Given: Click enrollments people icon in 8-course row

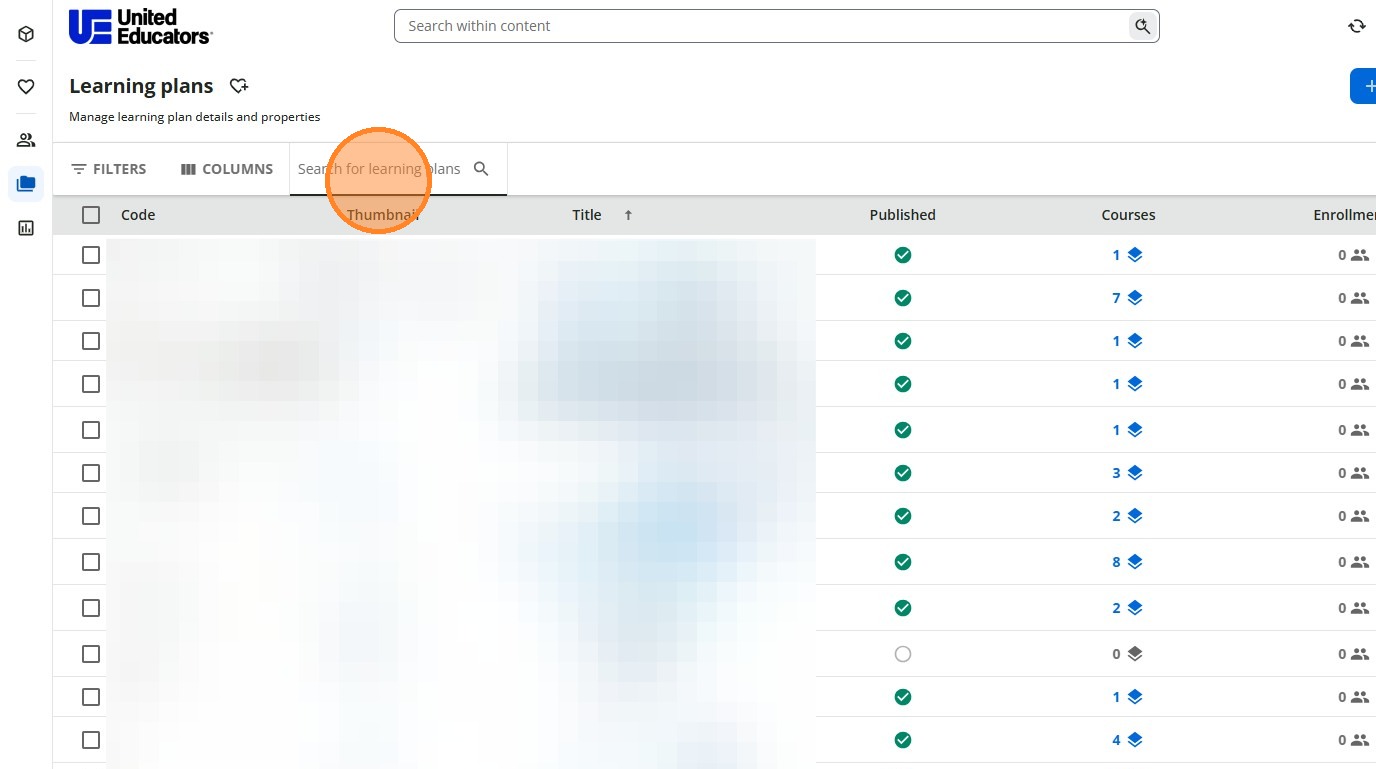Looking at the screenshot, I should coord(1359,562).
